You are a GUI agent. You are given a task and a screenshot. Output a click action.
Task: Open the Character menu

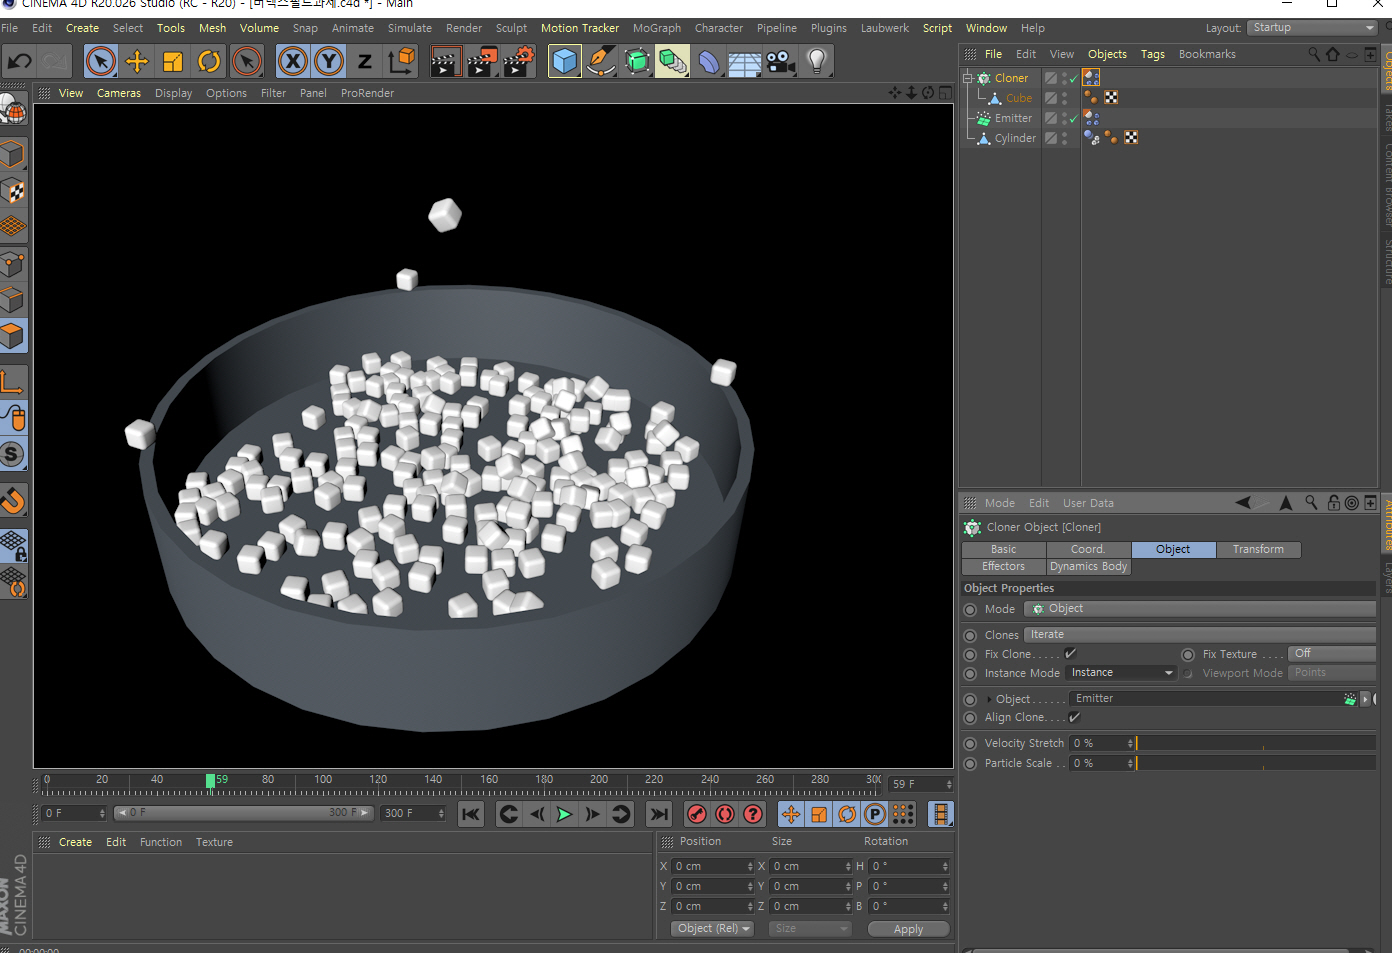coord(719,28)
